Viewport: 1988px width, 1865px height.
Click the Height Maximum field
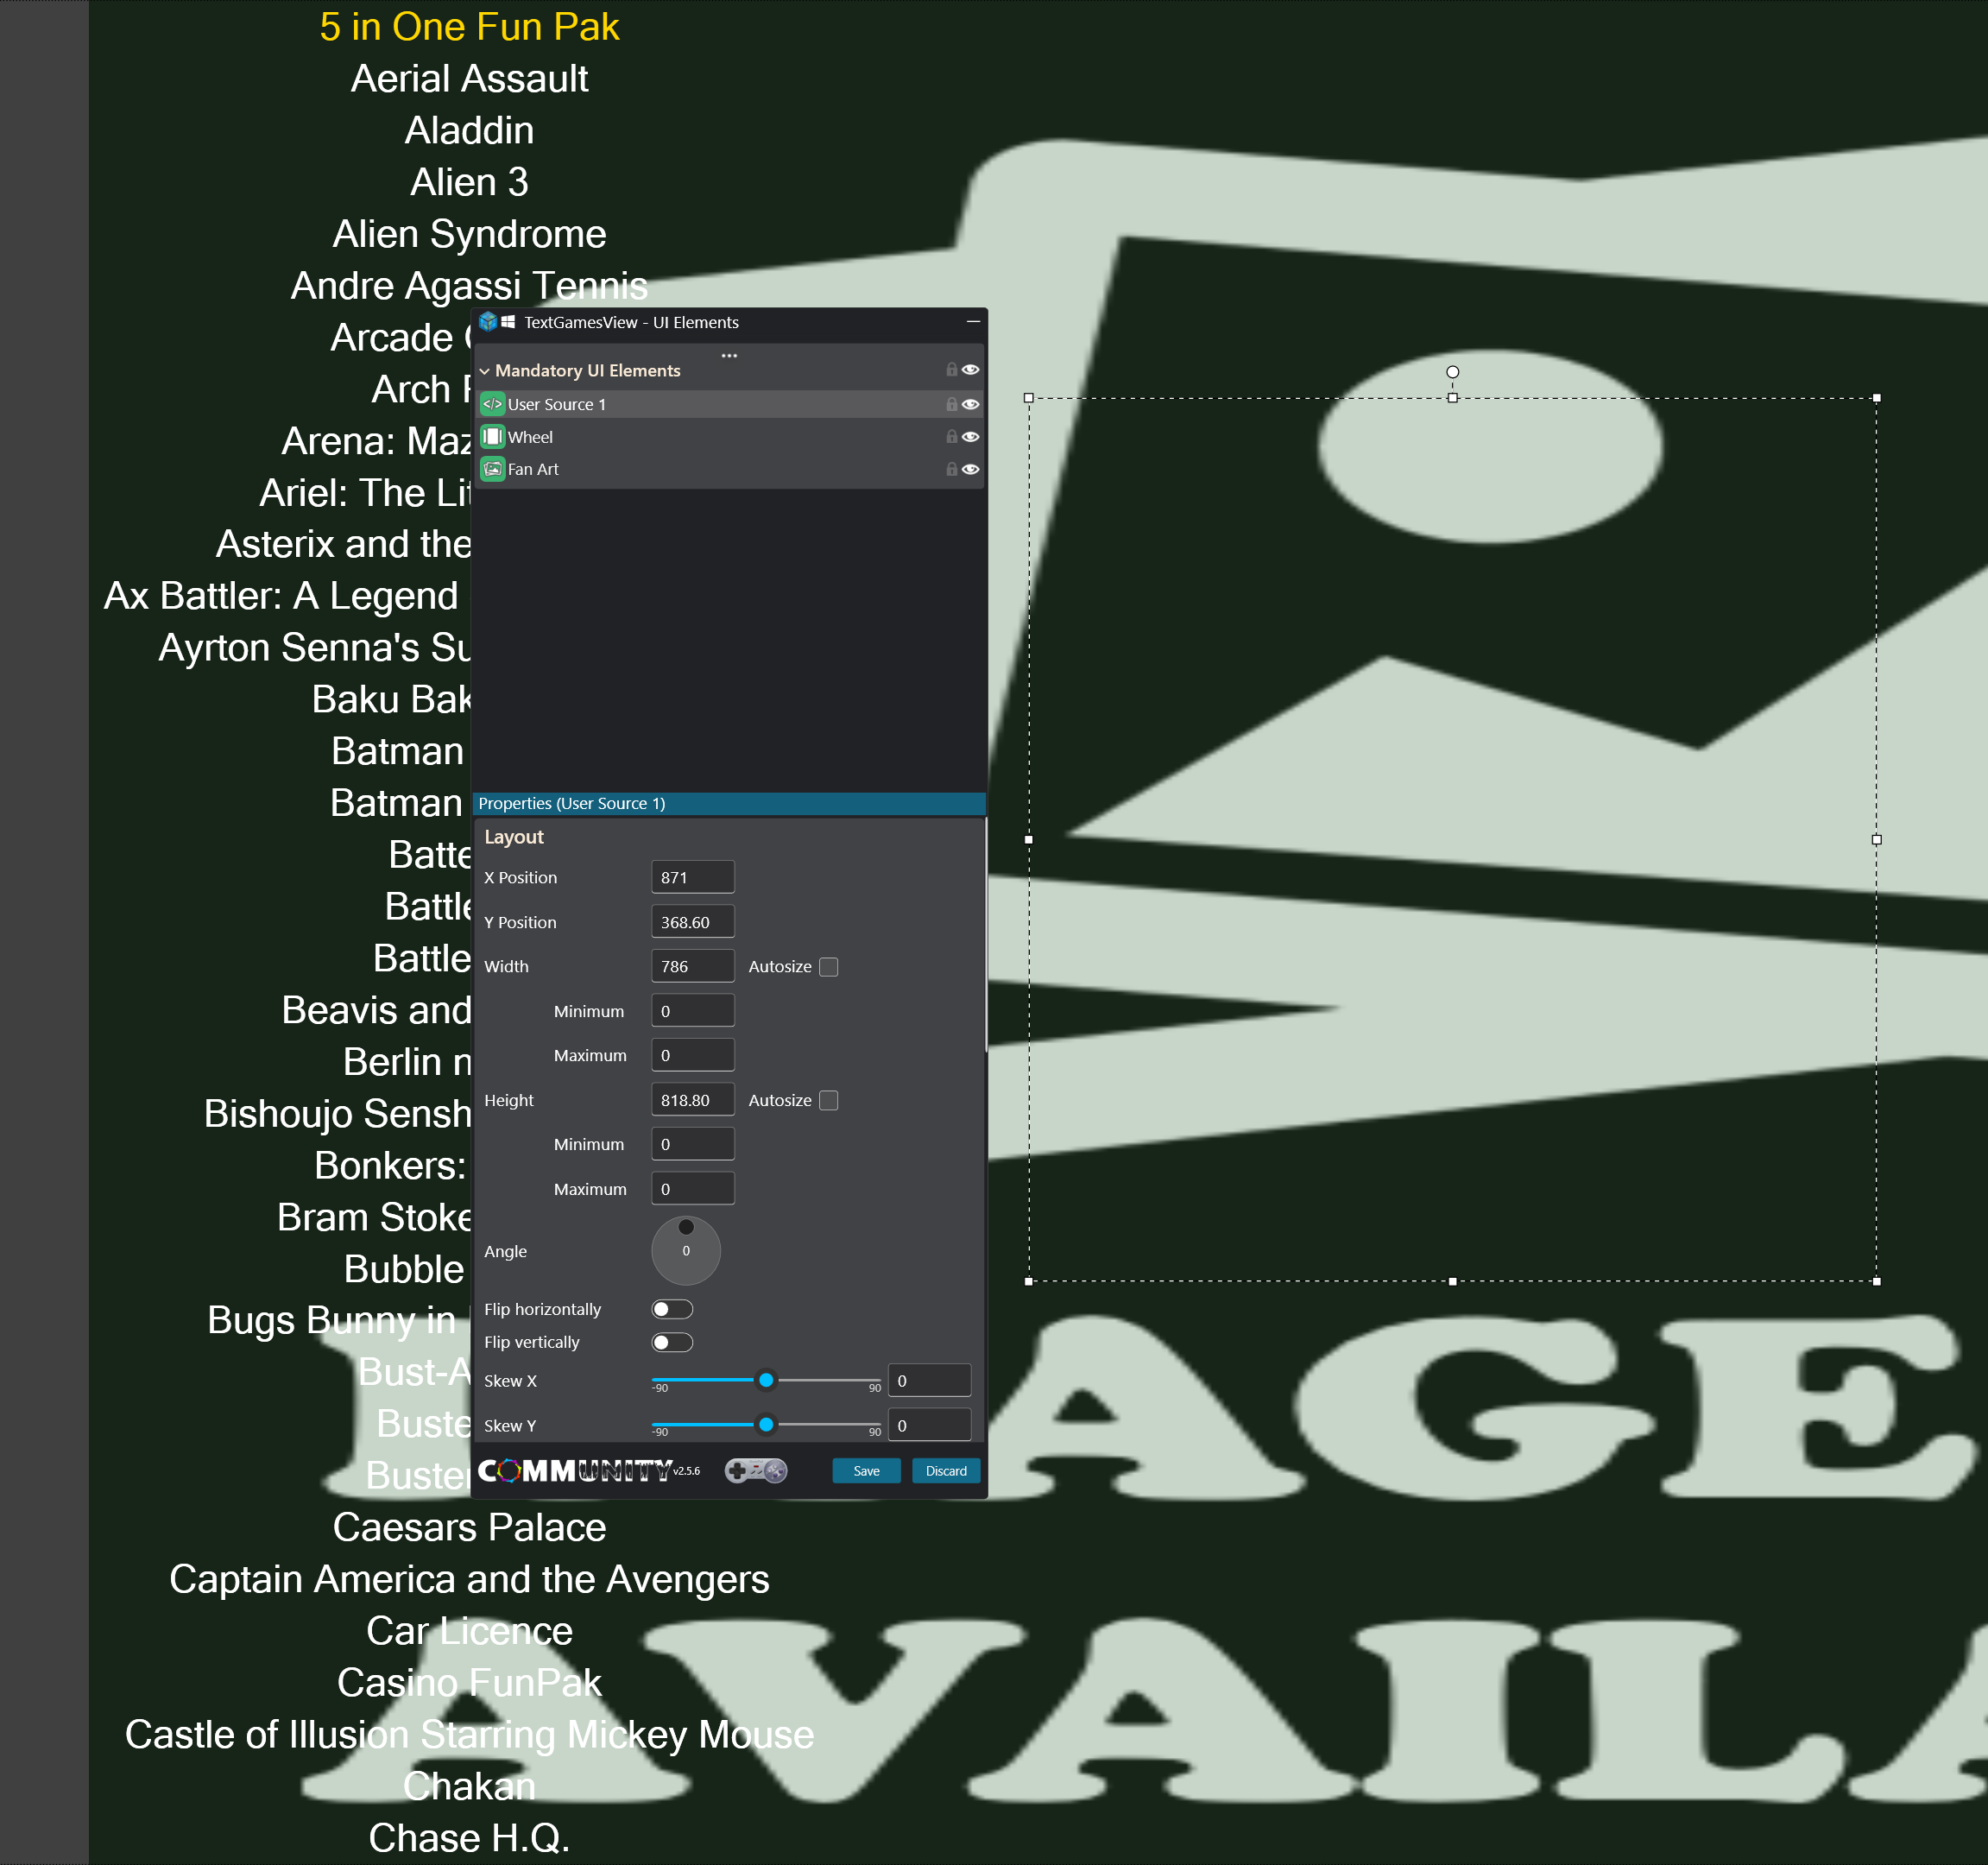click(693, 1189)
